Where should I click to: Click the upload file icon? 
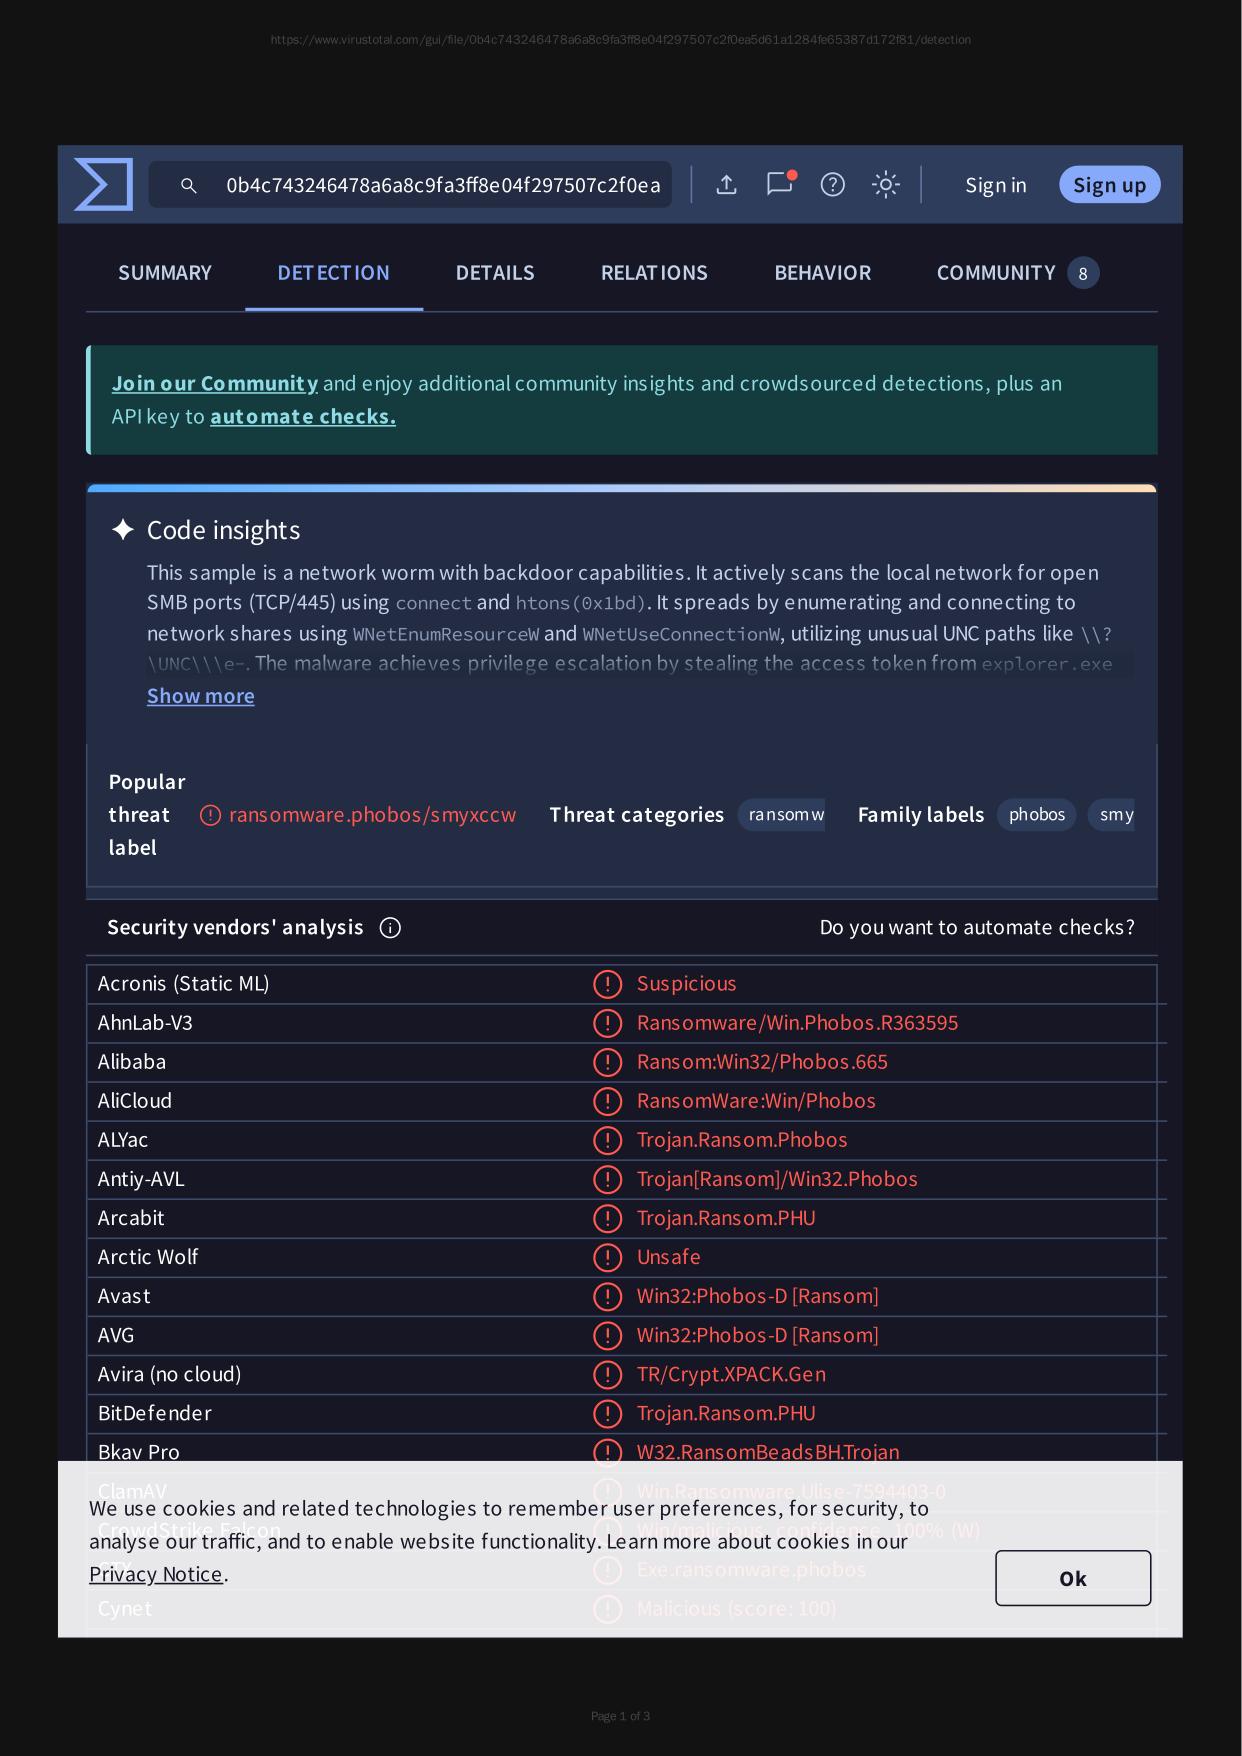727,185
